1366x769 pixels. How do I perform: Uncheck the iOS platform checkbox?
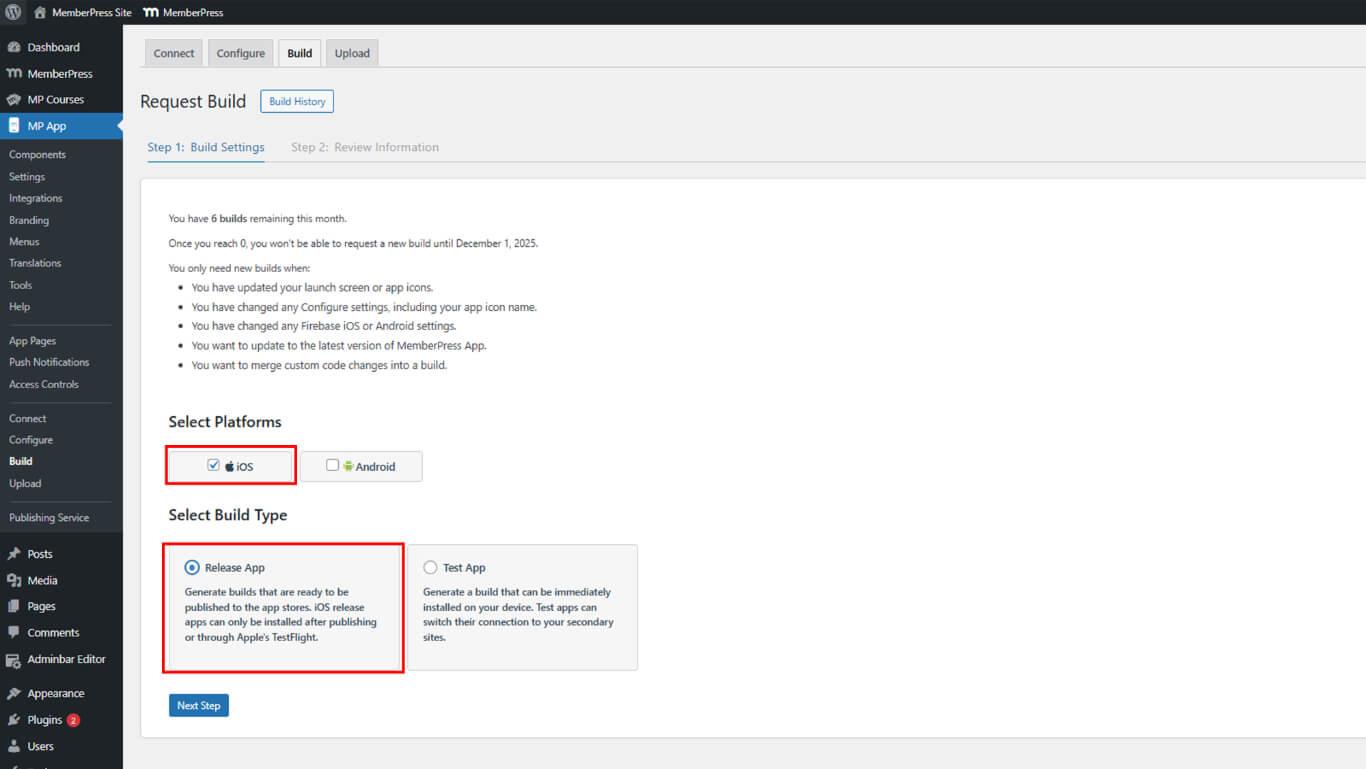tap(213, 465)
